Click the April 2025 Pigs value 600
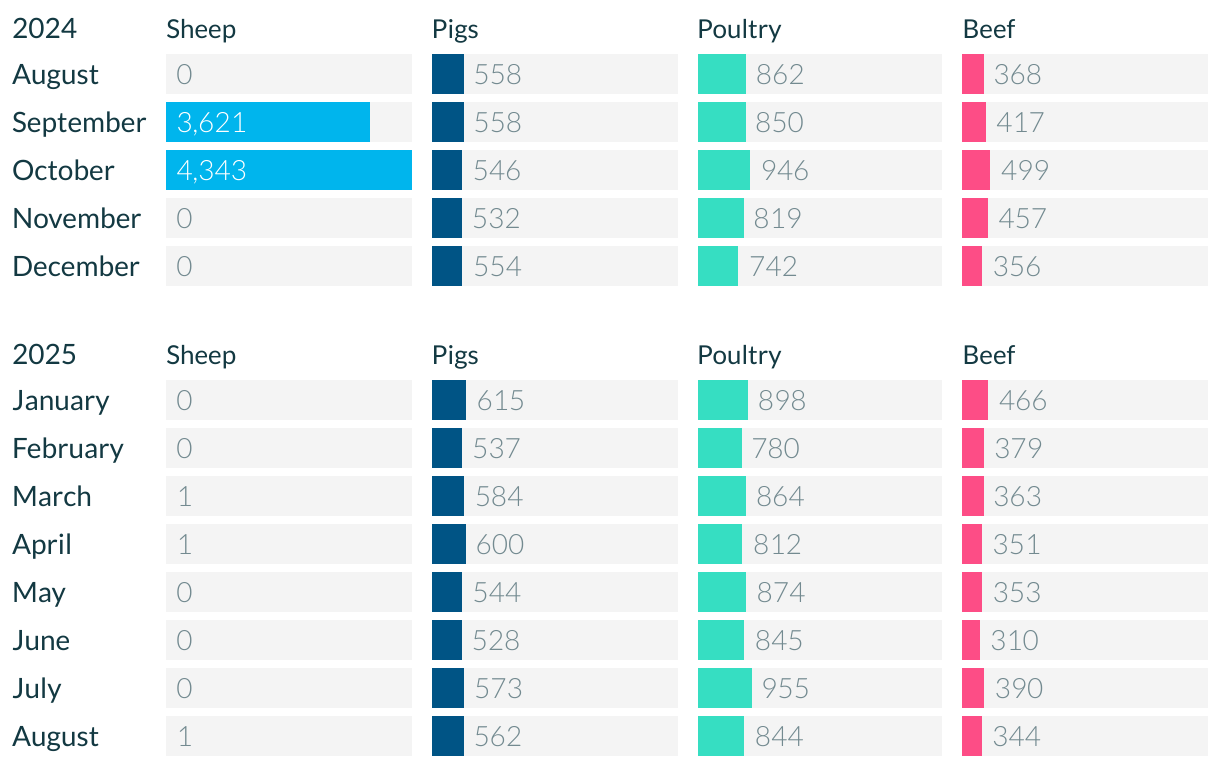This screenshot has width=1220, height=766. point(500,544)
